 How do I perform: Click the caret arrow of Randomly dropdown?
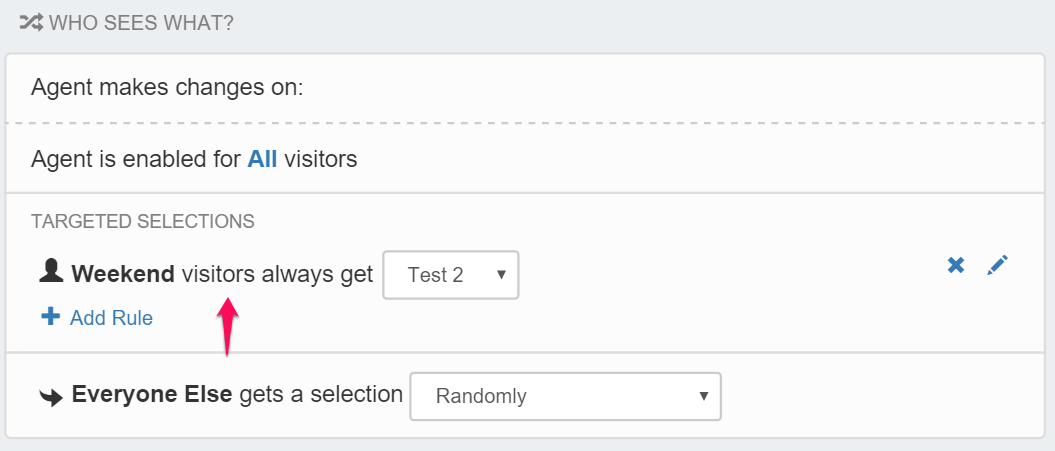(x=704, y=396)
